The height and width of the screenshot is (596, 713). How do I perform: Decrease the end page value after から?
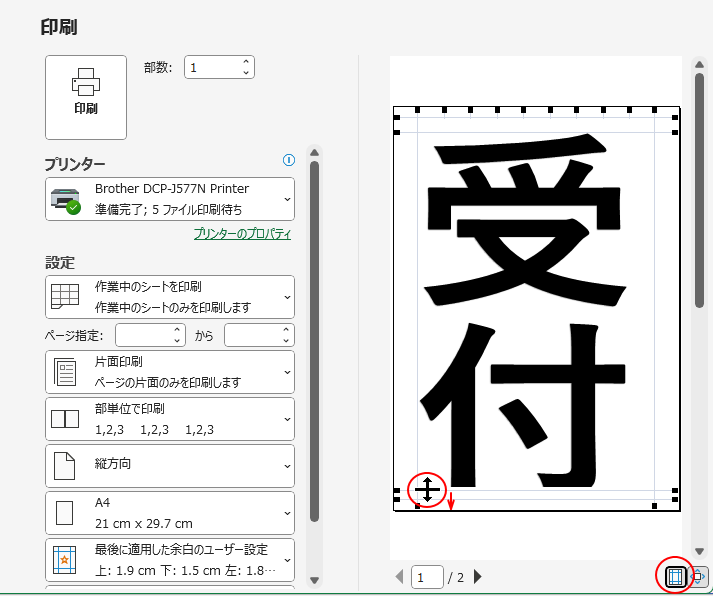click(286, 341)
